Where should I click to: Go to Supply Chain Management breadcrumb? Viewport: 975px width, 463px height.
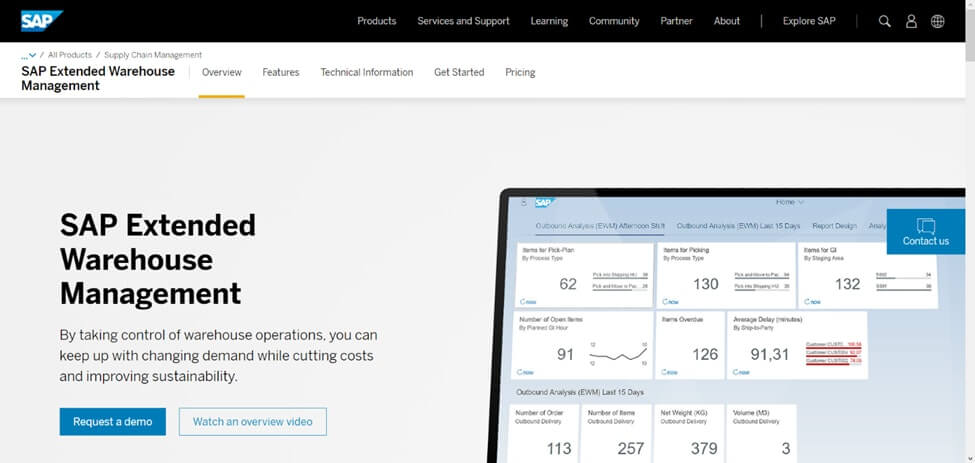[153, 55]
